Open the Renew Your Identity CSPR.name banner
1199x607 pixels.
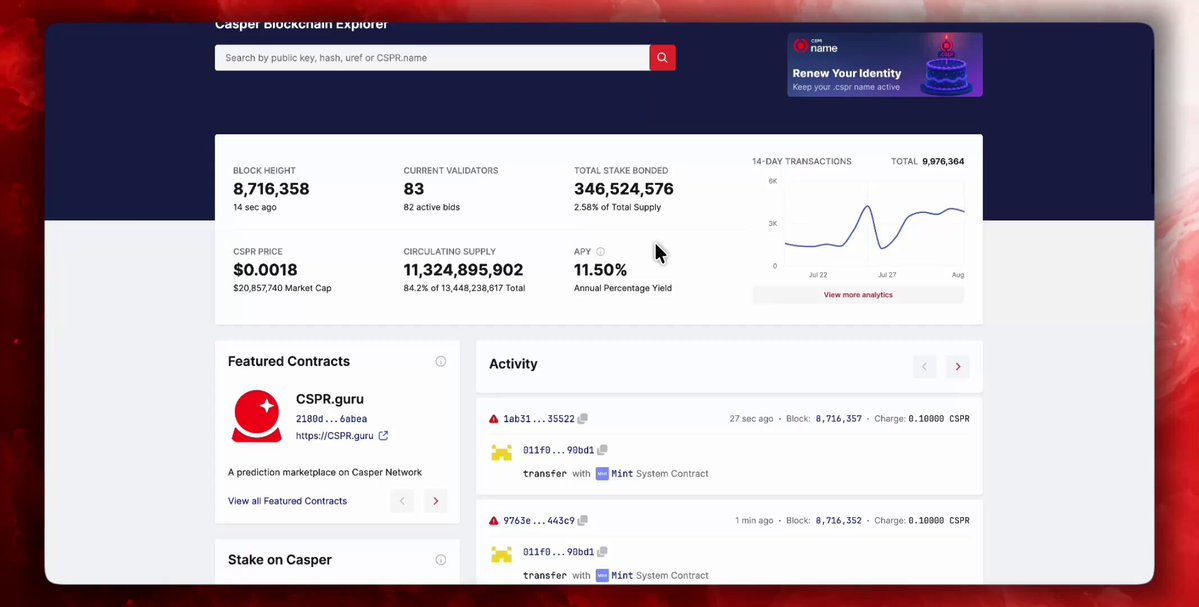click(885, 64)
